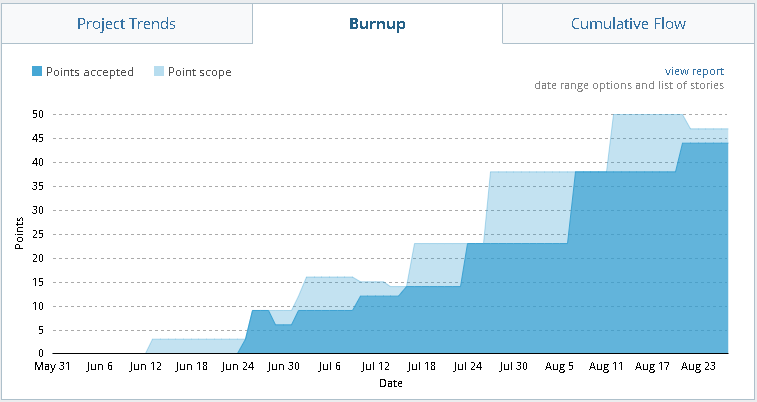Click the 'Jun 30' date axis label
This screenshot has height=402, width=757.
tap(283, 366)
